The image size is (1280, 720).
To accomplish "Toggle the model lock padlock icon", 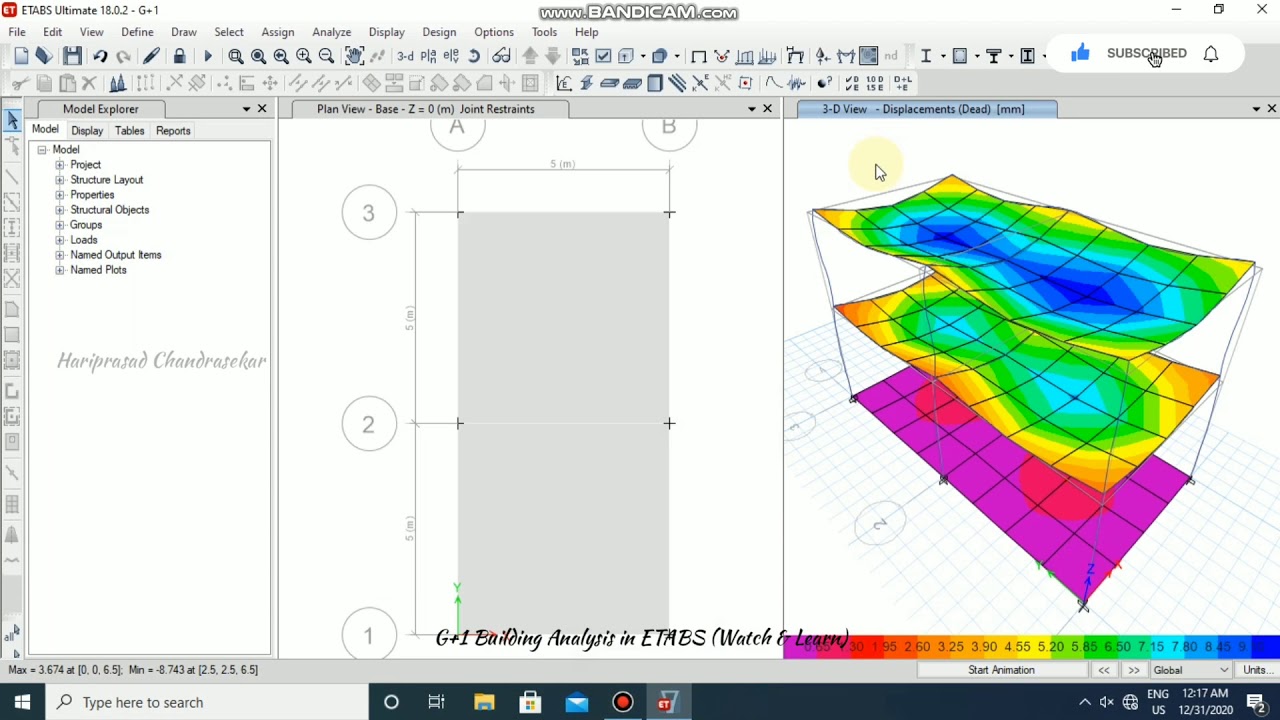I will [x=179, y=57].
